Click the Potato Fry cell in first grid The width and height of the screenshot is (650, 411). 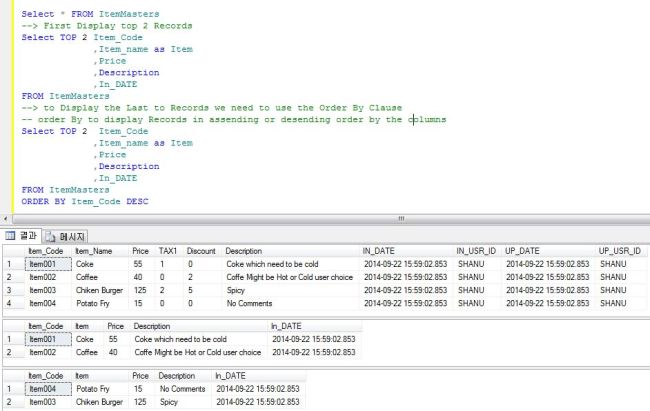pos(100,303)
